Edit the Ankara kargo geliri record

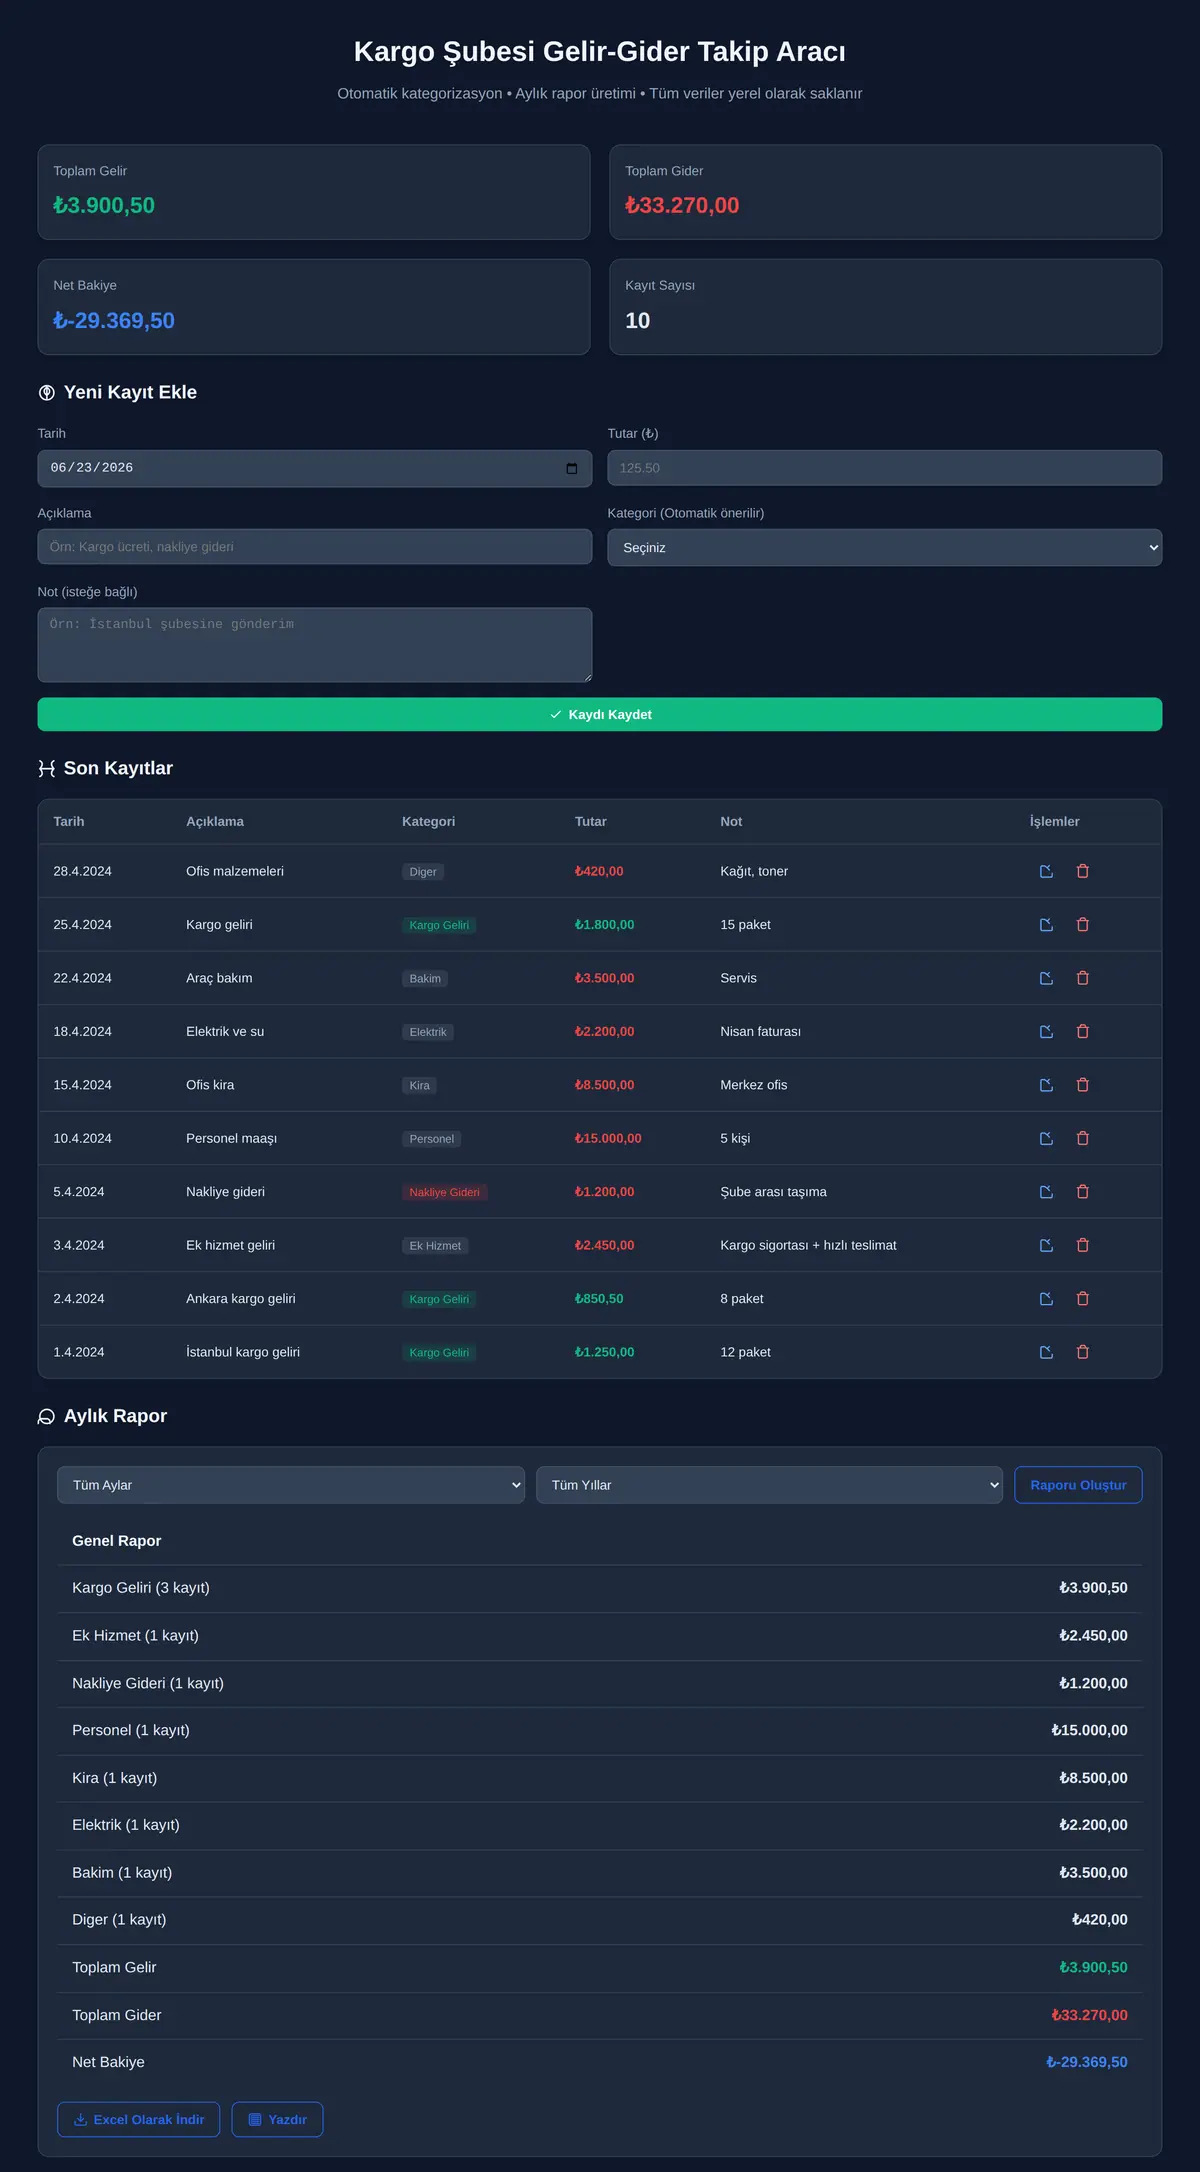(x=1046, y=1299)
